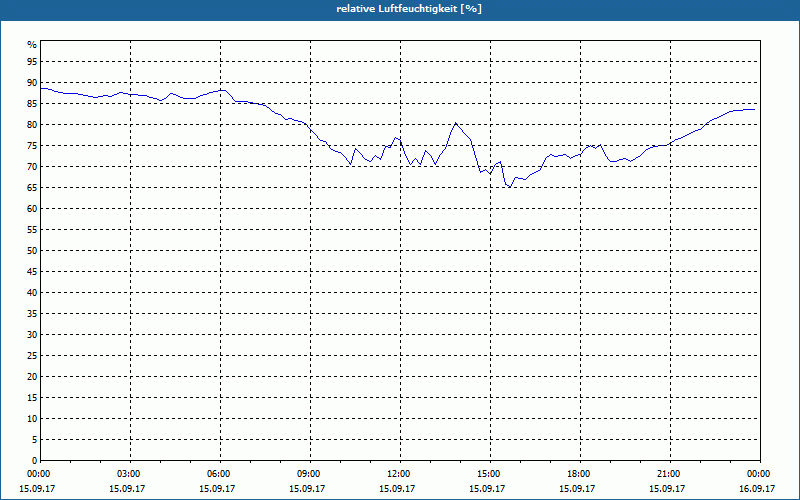Click the '%' unit label on y-axis
The width and height of the screenshot is (800, 500).
coord(32,45)
